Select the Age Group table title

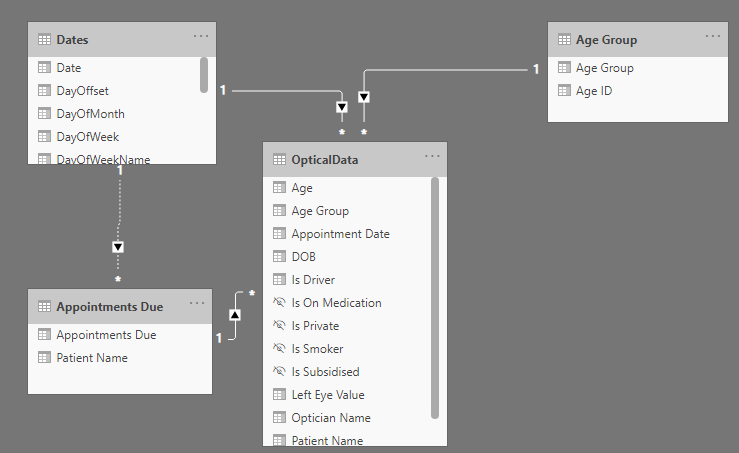(606, 40)
